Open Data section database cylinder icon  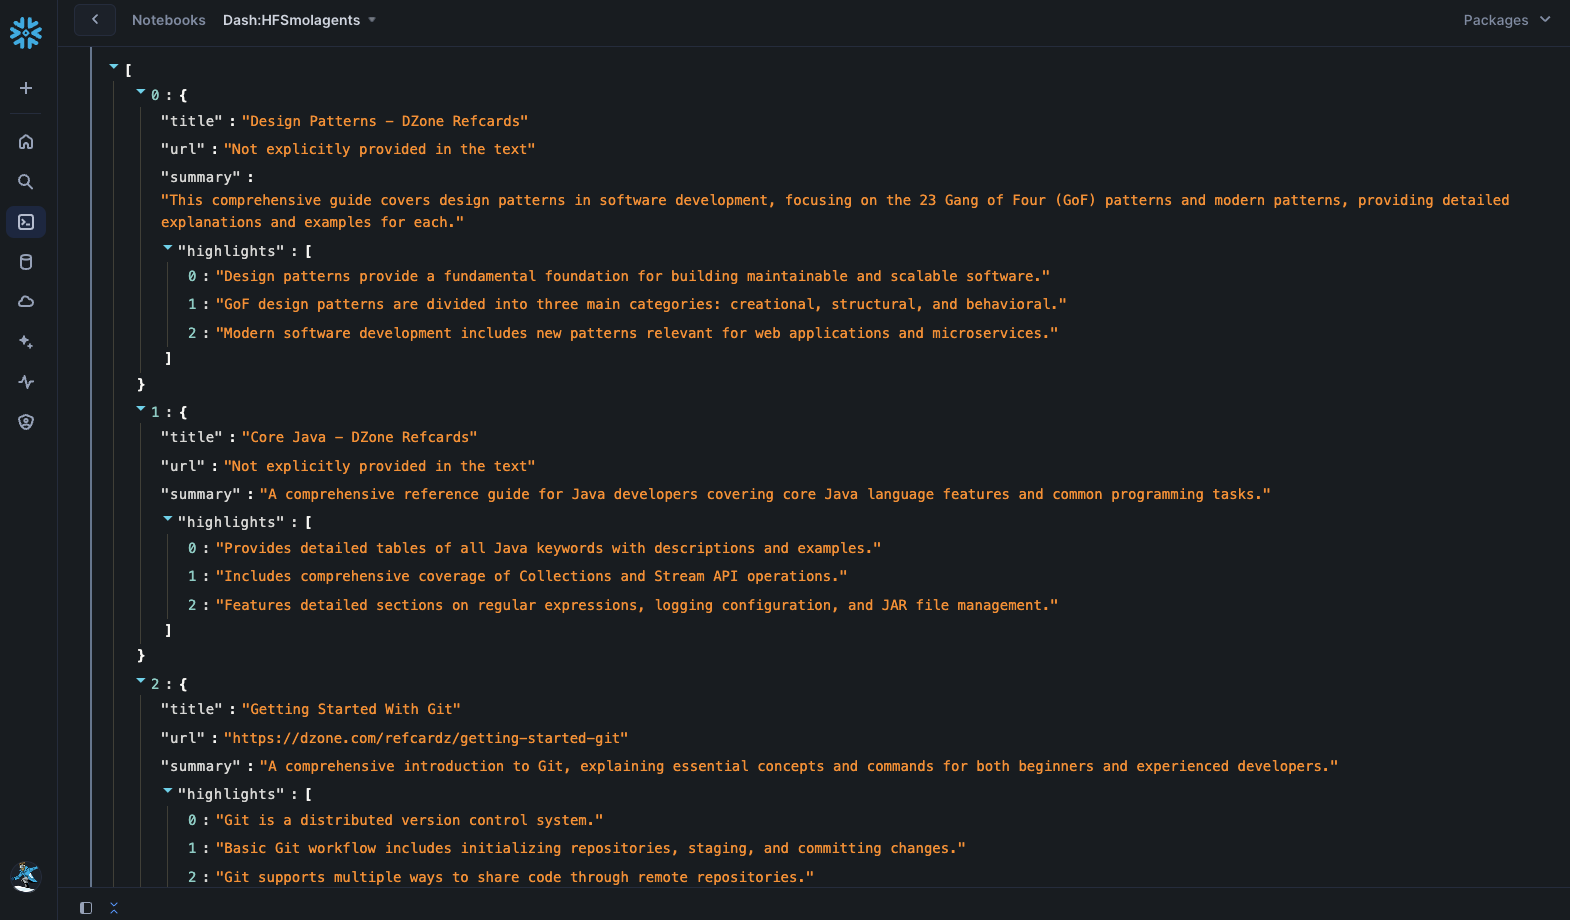26,262
